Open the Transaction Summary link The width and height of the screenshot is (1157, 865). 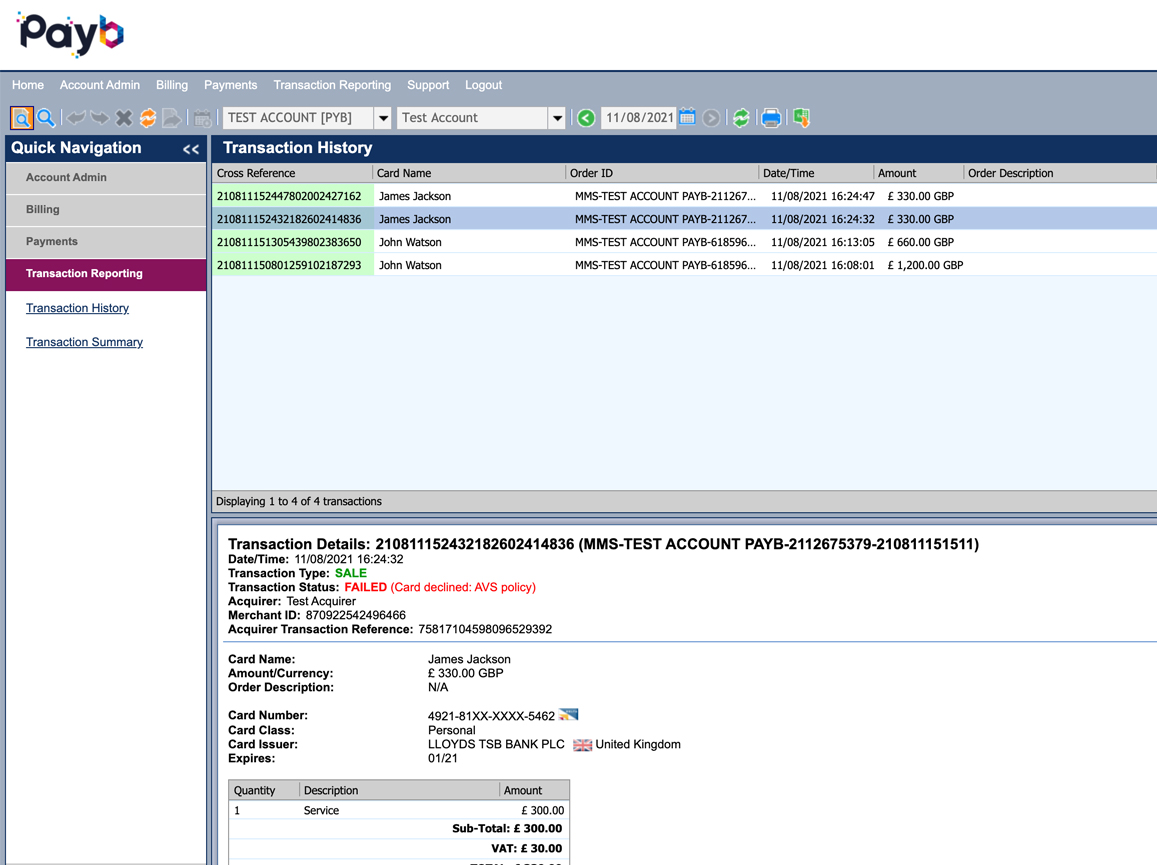(x=84, y=342)
